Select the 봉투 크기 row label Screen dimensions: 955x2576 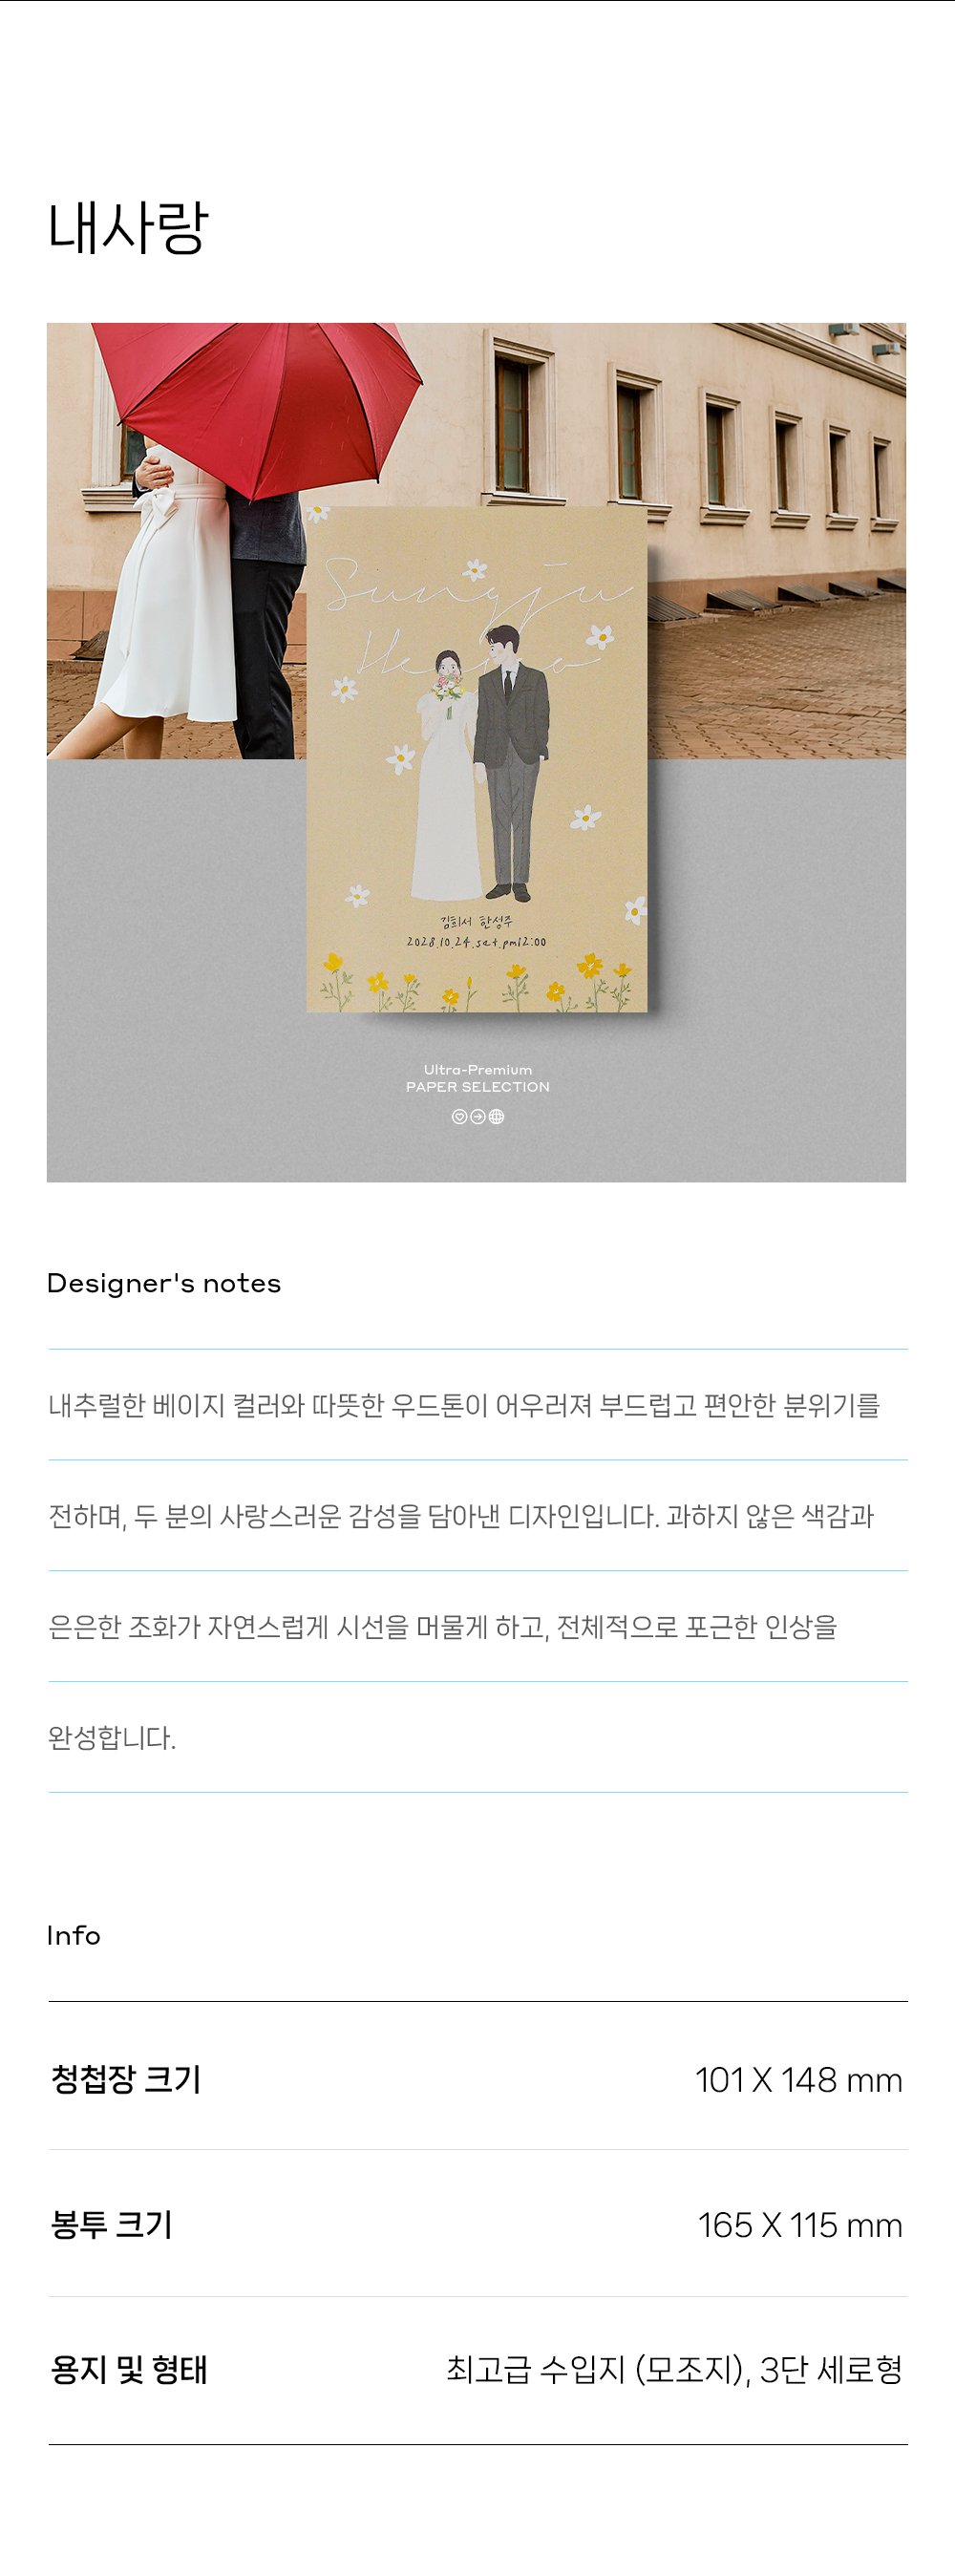coord(112,2224)
